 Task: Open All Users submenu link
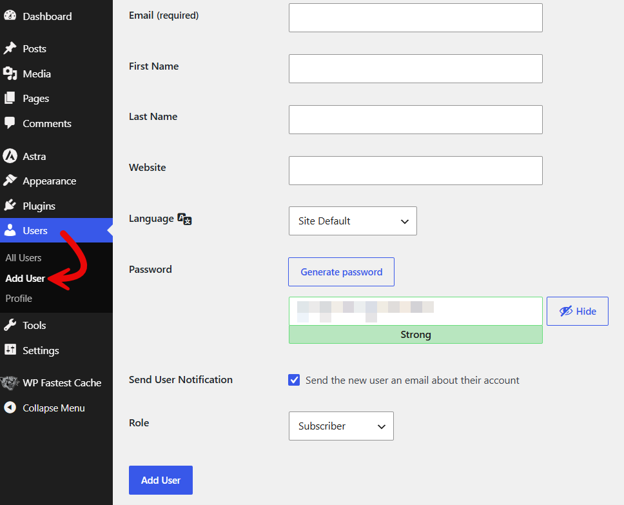pyautogui.click(x=23, y=258)
